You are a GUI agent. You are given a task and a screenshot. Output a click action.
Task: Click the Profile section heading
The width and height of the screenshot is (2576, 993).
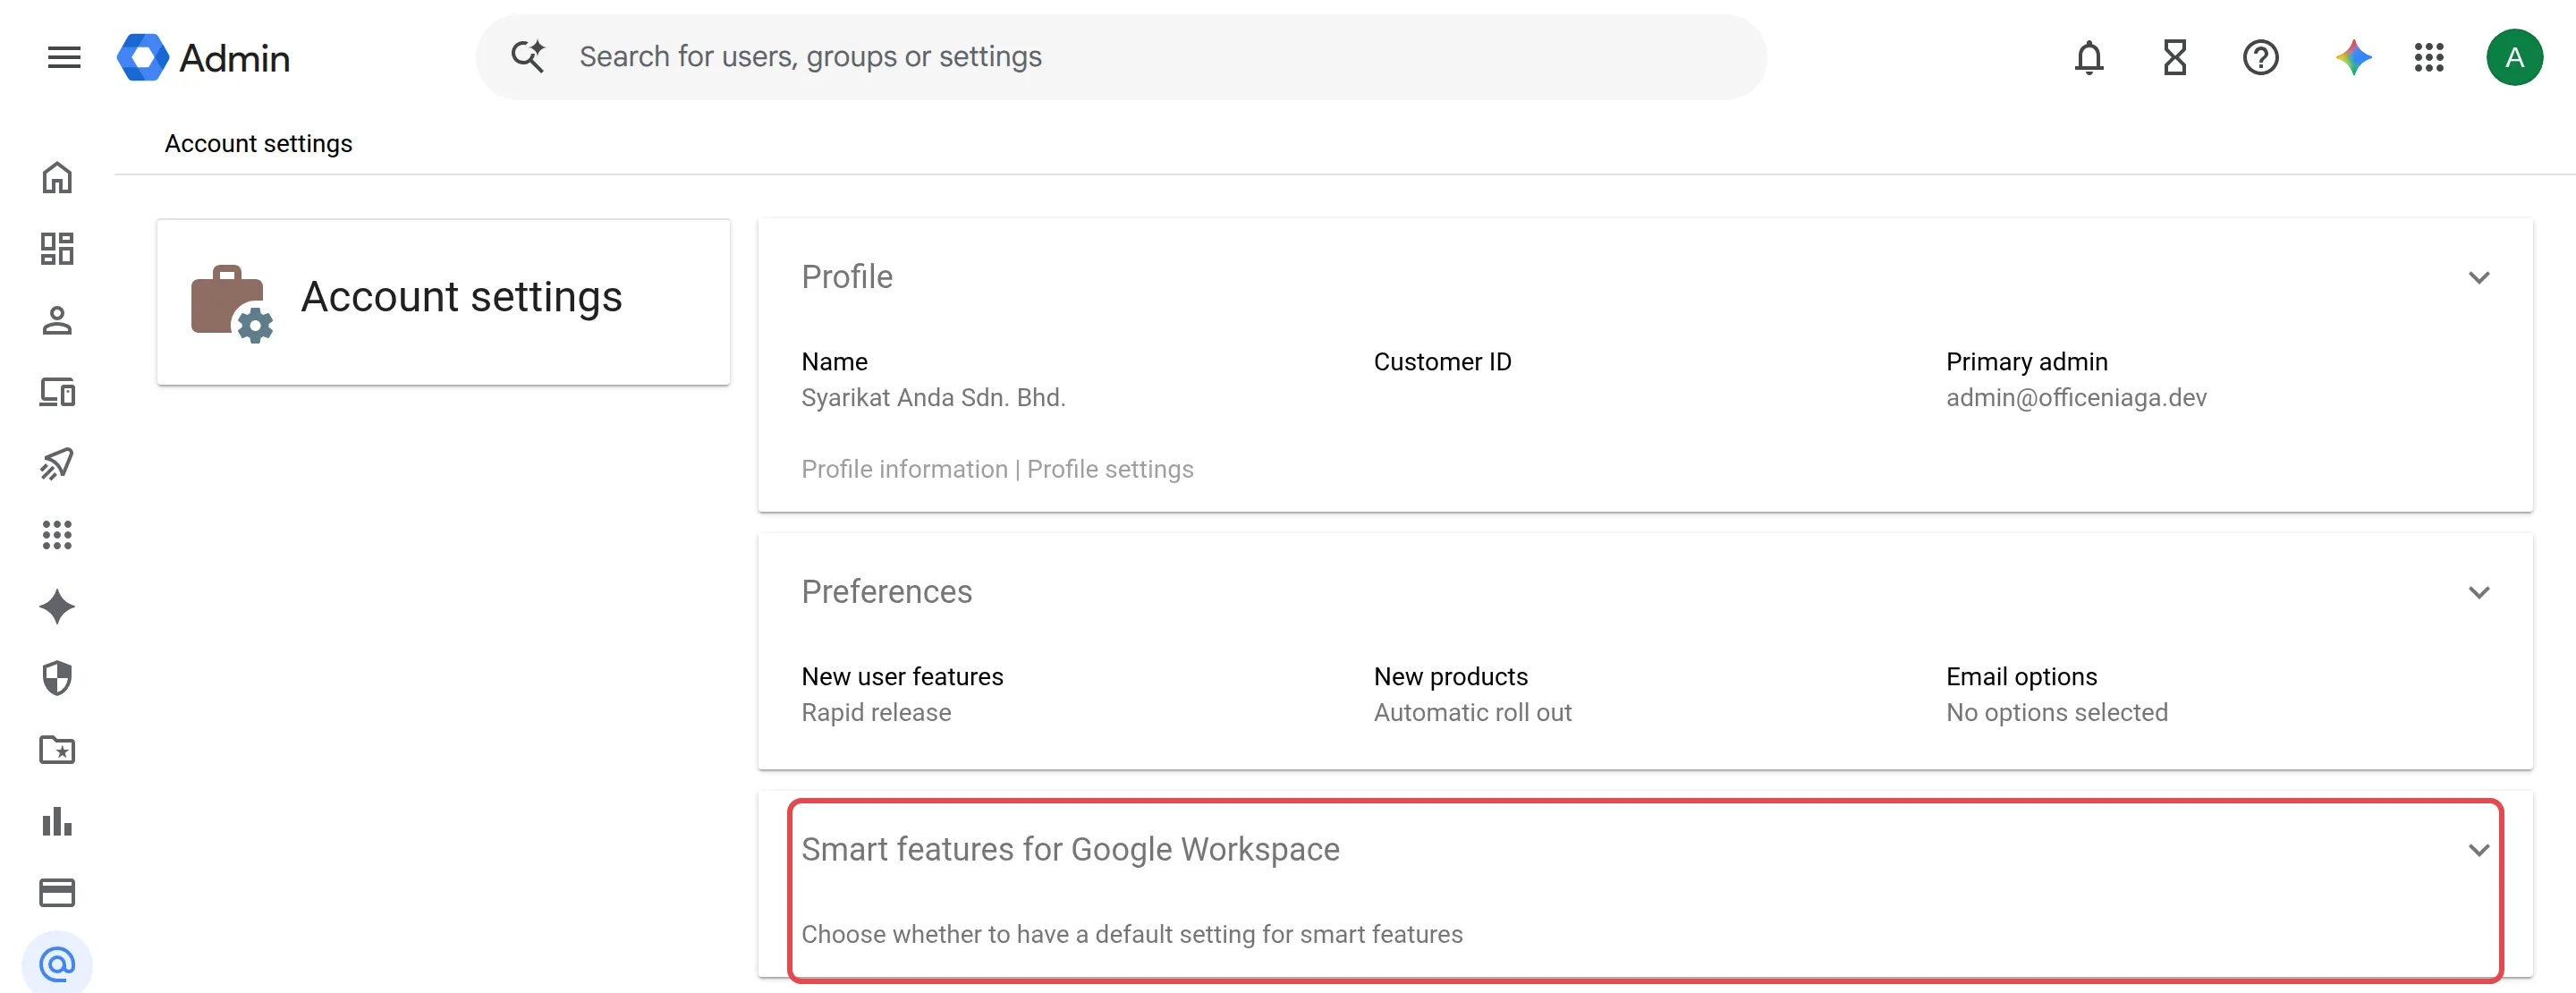click(x=847, y=277)
